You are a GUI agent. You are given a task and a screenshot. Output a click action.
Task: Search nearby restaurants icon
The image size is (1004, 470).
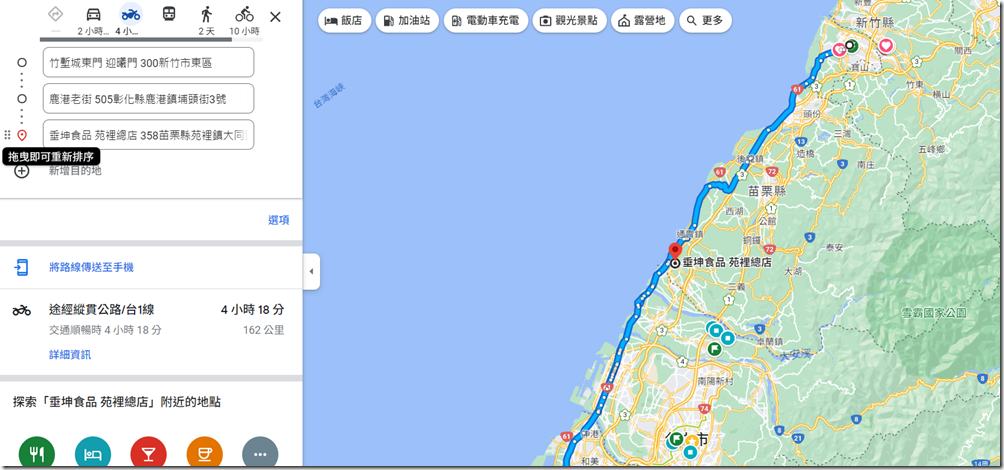click(37, 453)
